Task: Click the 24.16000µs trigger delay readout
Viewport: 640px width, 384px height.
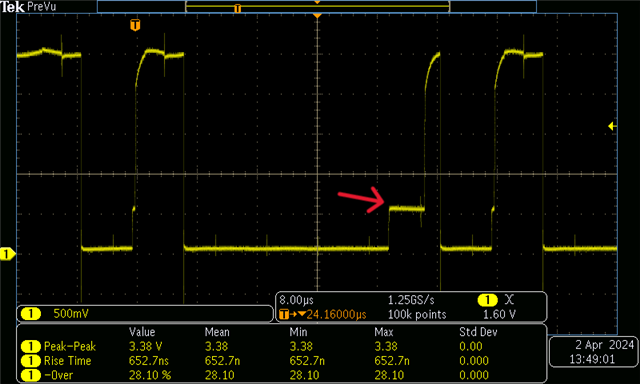Action: (336, 315)
